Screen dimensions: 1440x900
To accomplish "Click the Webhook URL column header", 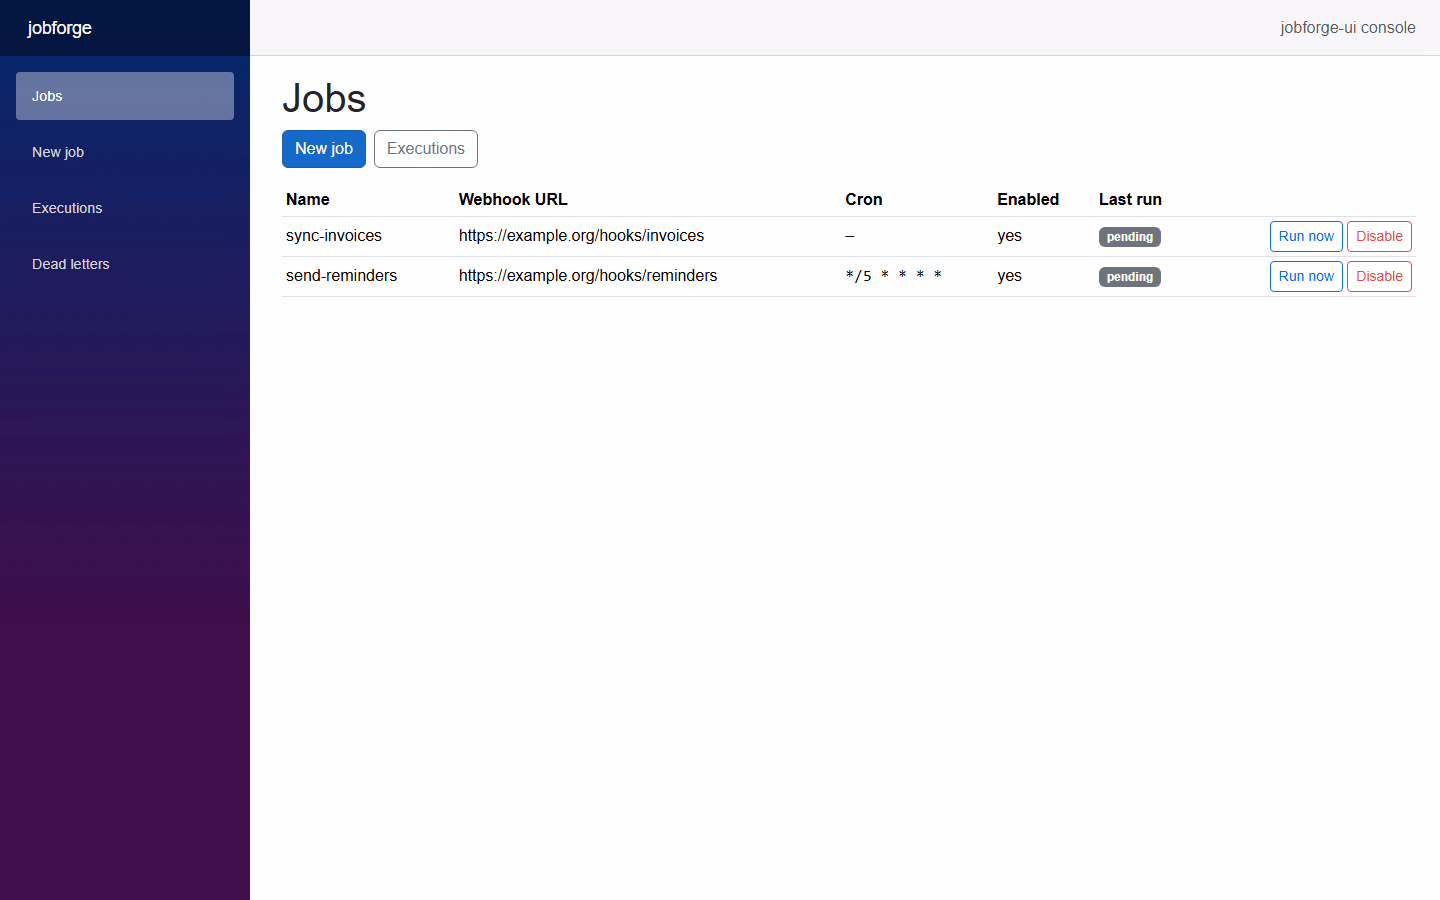I will click(513, 199).
